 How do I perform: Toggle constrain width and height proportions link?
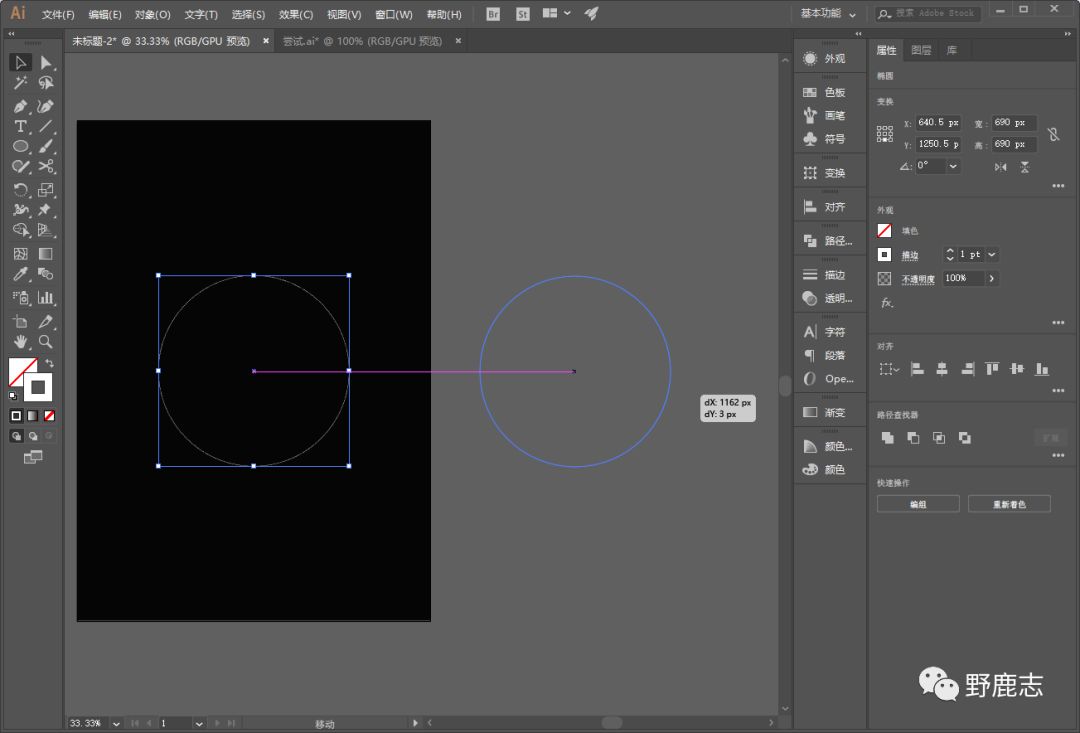pyautogui.click(x=1053, y=134)
